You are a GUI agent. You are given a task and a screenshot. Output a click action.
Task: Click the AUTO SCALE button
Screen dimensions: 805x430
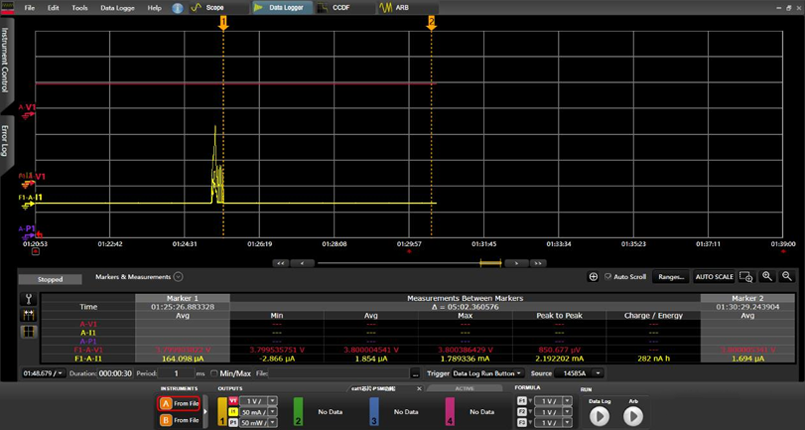tap(714, 276)
